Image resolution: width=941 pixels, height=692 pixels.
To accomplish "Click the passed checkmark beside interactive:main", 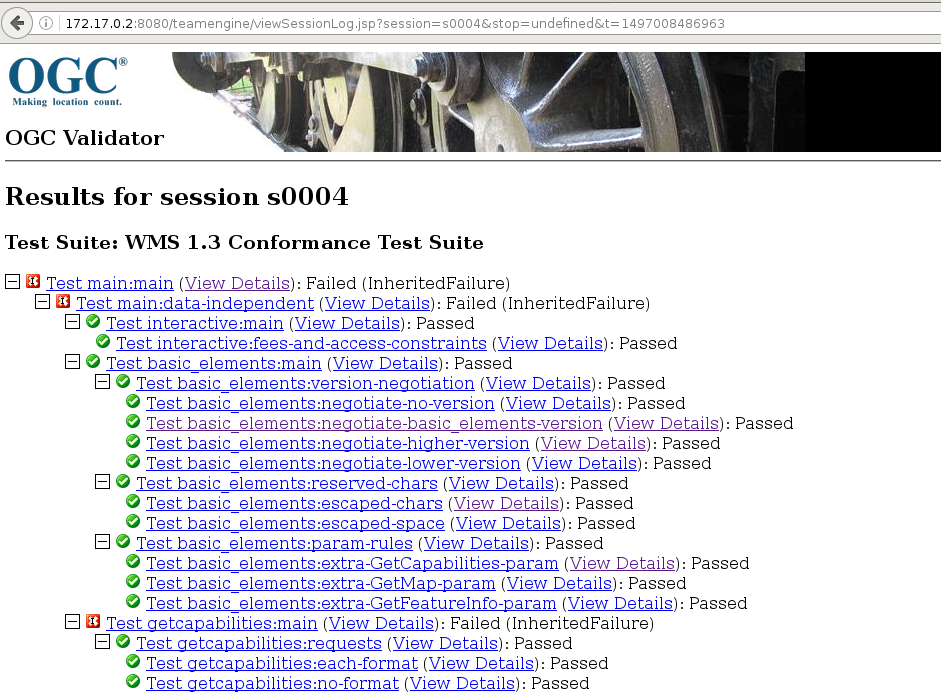I will click(x=93, y=321).
